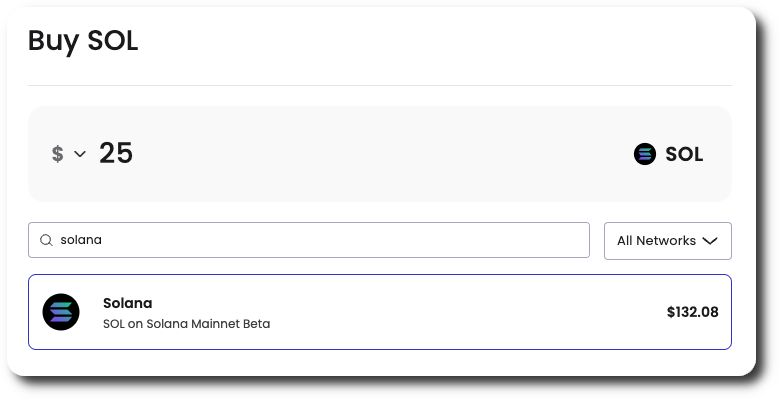Viewport: 779px width, 399px height.
Task: Click the dollar currency symbol
Action: point(58,154)
